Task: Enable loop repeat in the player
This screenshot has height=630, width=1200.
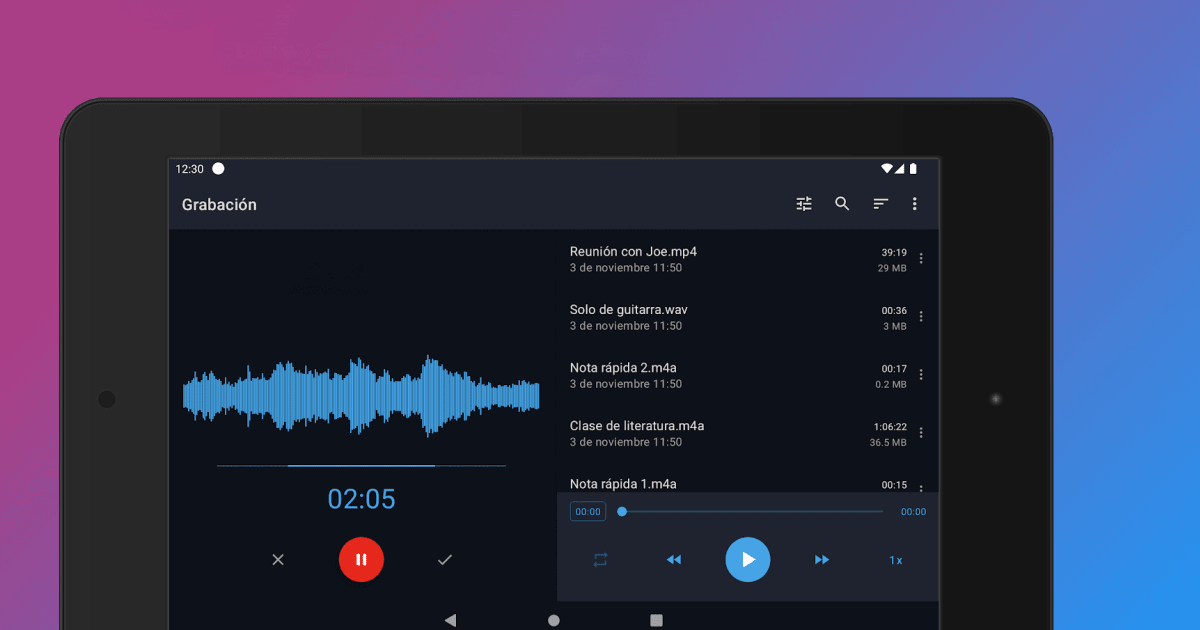Action: click(599, 560)
